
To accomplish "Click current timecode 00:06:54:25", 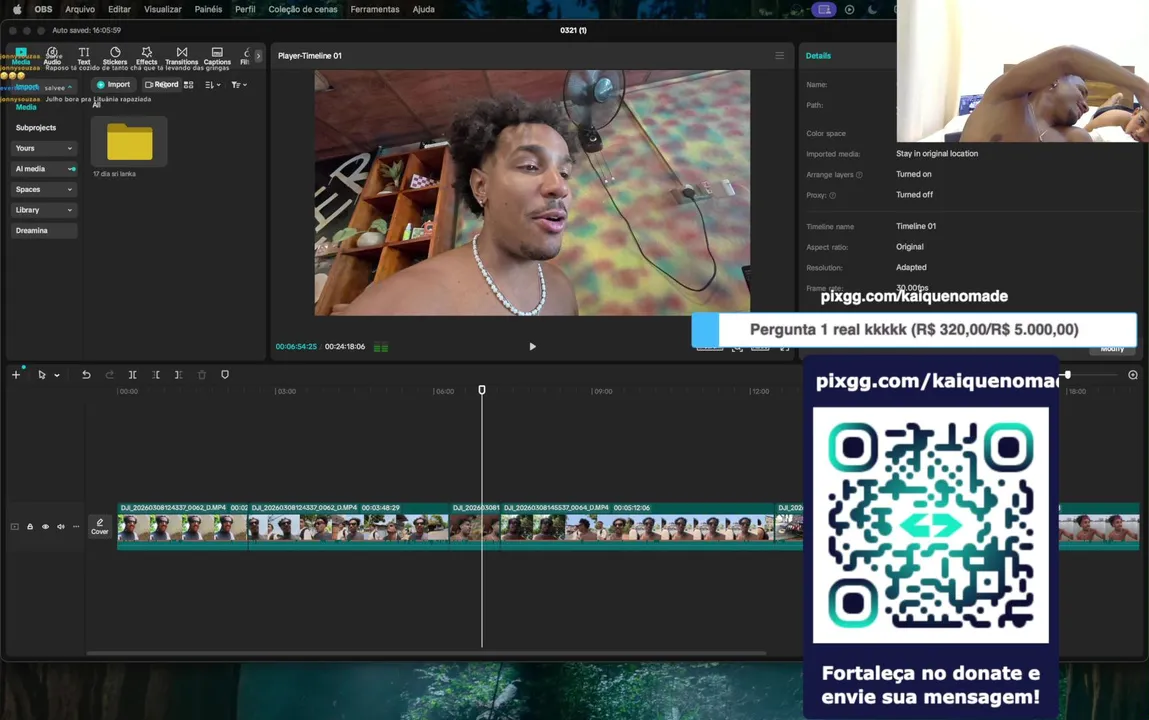I will [296, 346].
